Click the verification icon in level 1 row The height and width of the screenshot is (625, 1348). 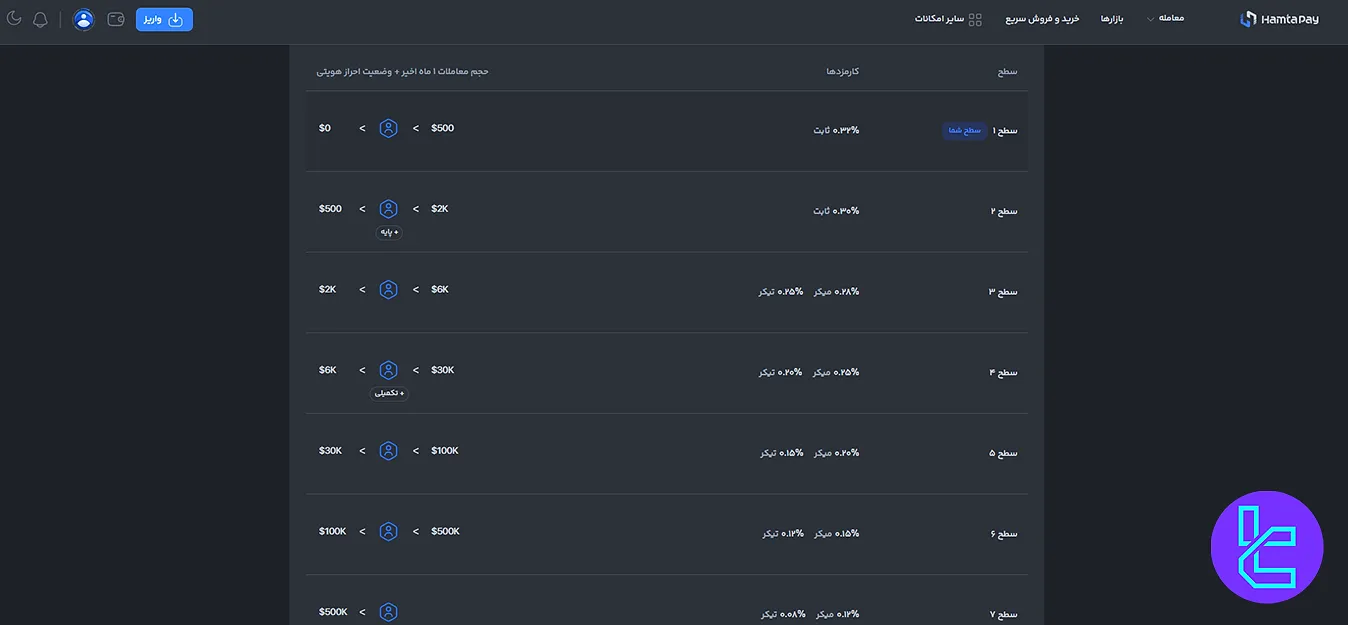pos(388,129)
